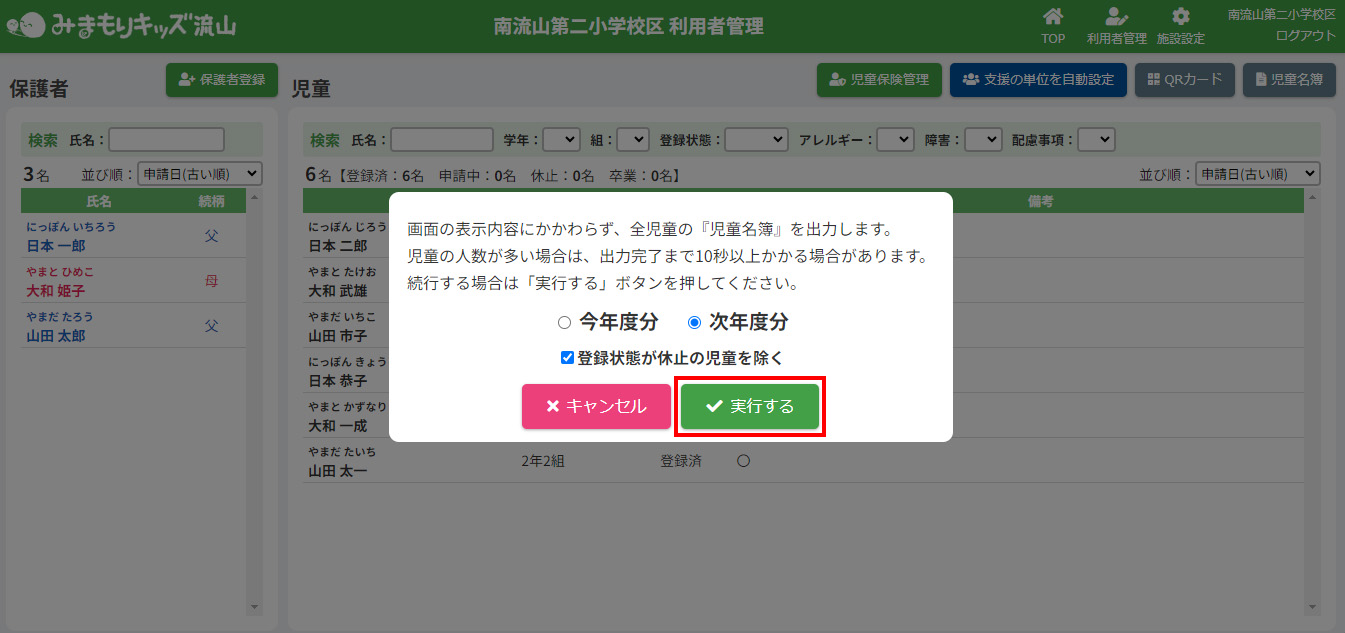Click the TOP home icon

click(1052, 17)
